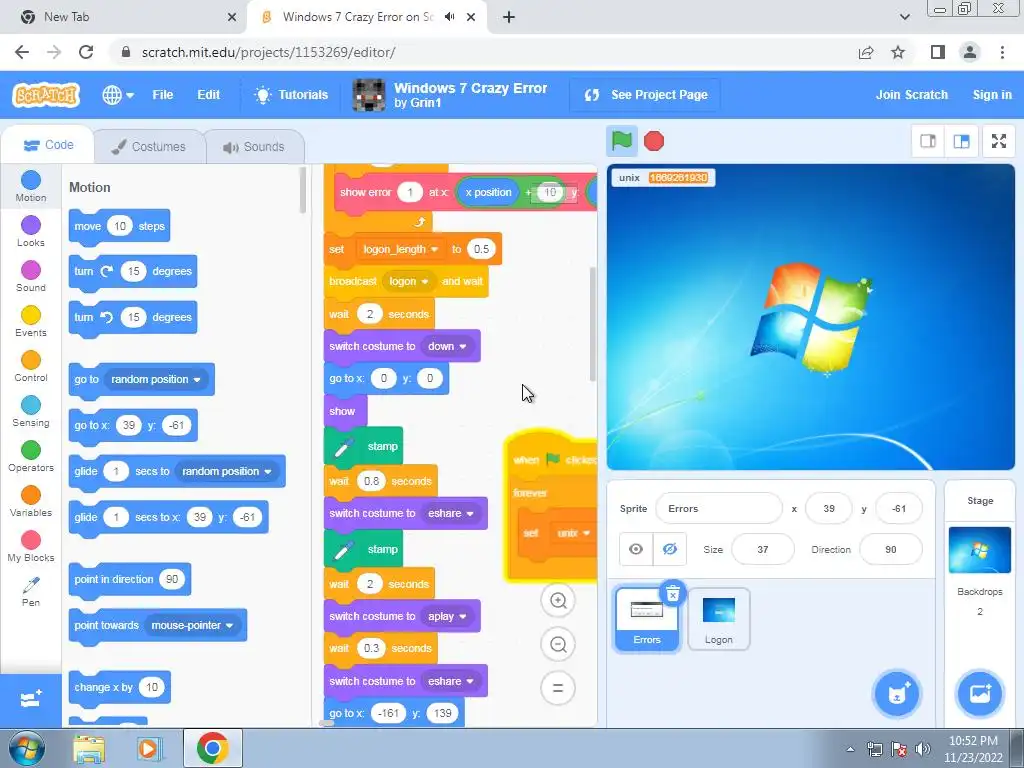
Task: Hide the sprite with crossed-eye button
Action: tap(669, 549)
